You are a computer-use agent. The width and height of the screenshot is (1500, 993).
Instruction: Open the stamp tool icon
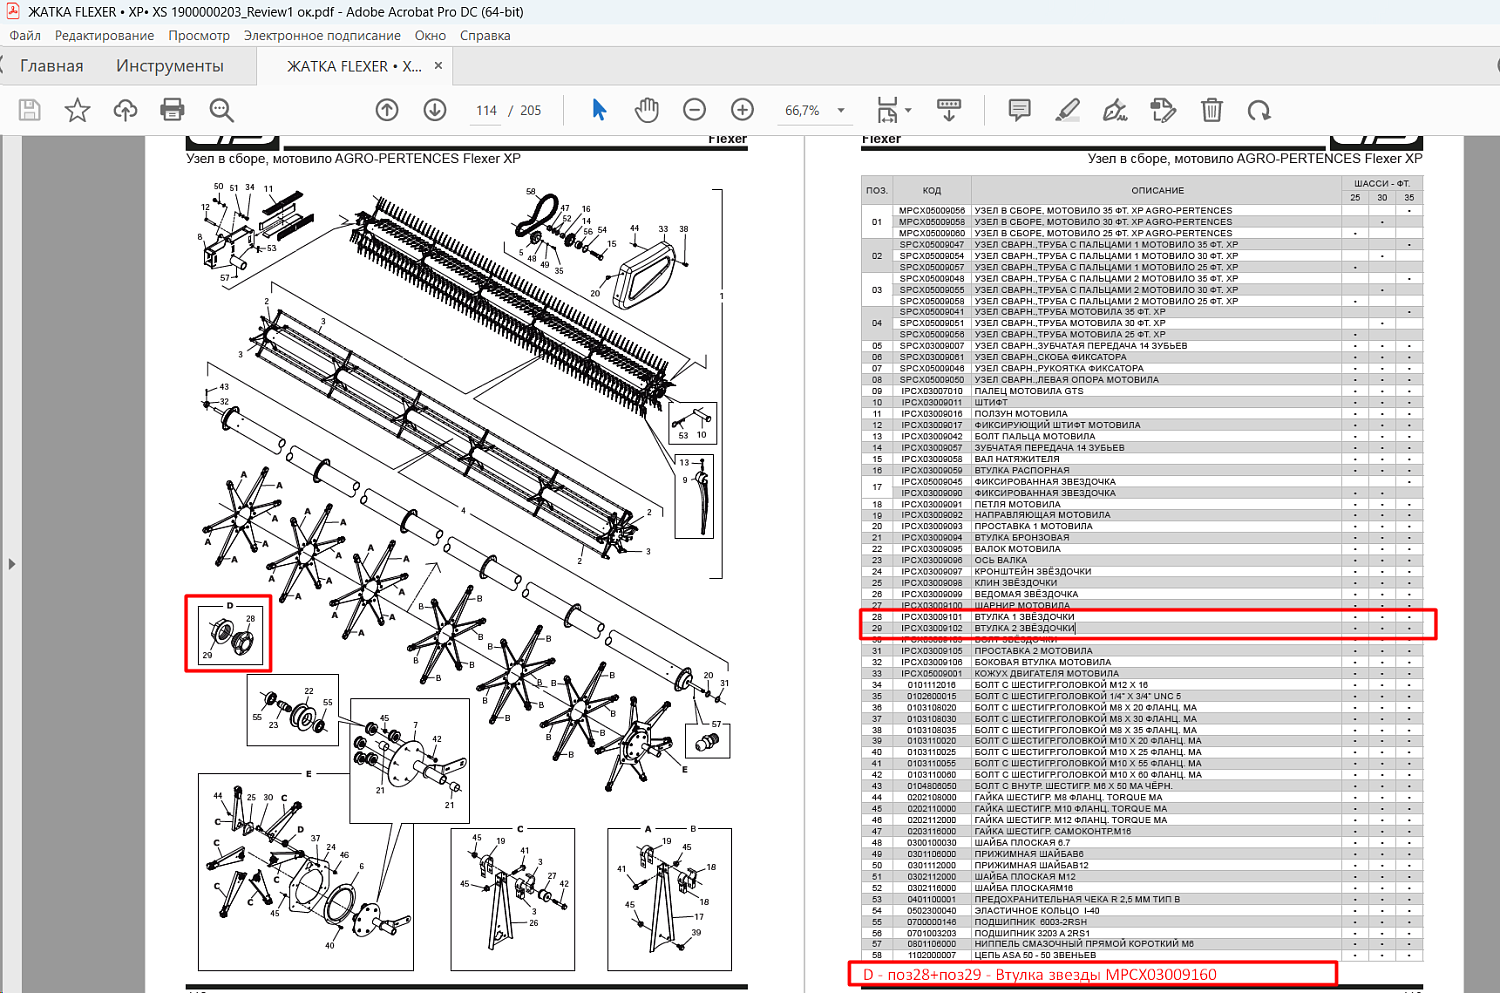point(1163,110)
